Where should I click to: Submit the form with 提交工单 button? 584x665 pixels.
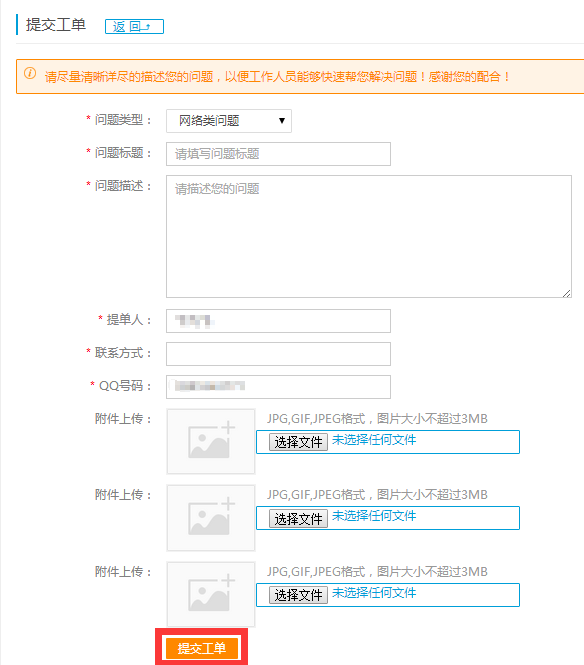tap(201, 648)
